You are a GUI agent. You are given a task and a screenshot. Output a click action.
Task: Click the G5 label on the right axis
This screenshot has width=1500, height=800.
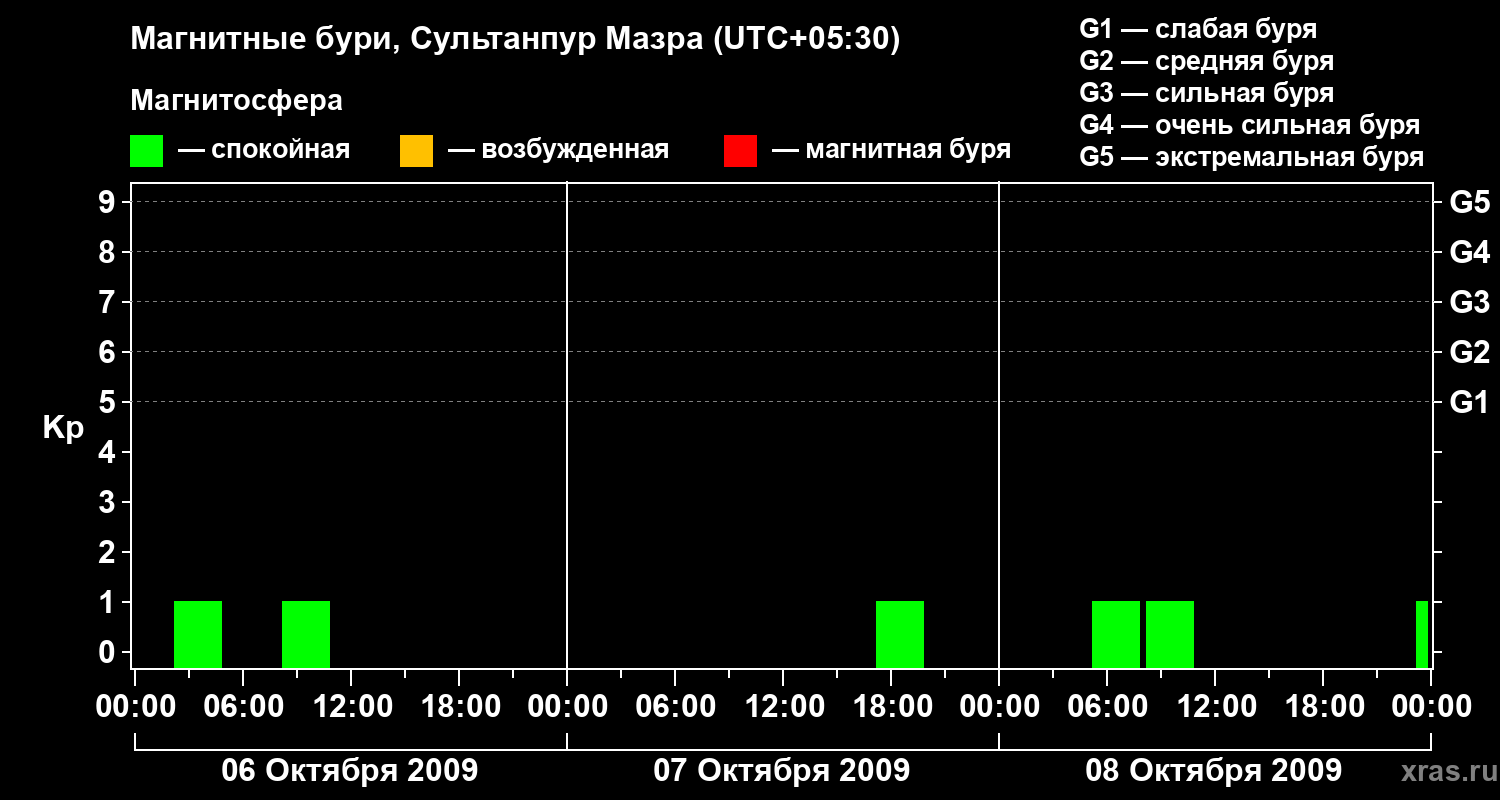1469,203
